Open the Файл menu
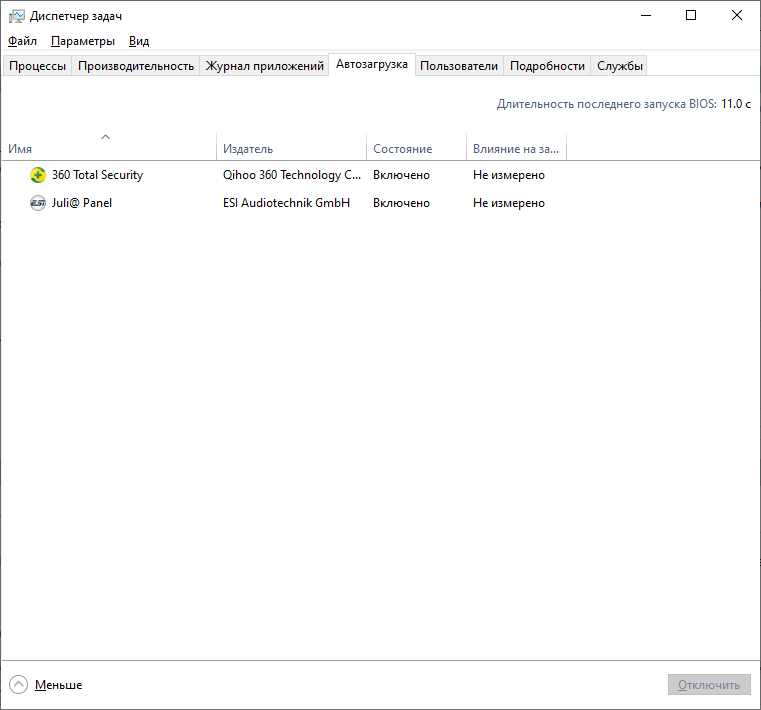 coord(22,41)
